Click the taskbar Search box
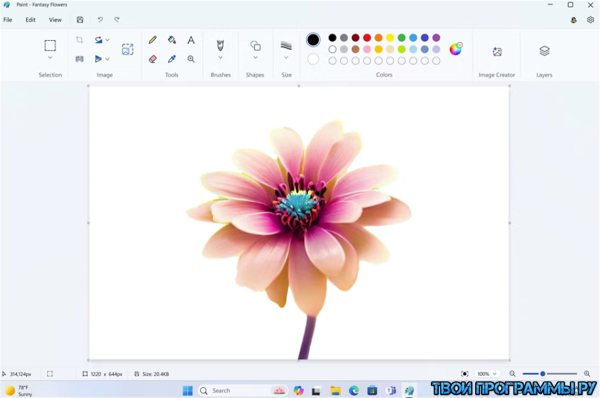The height and width of the screenshot is (398, 600). 242,391
